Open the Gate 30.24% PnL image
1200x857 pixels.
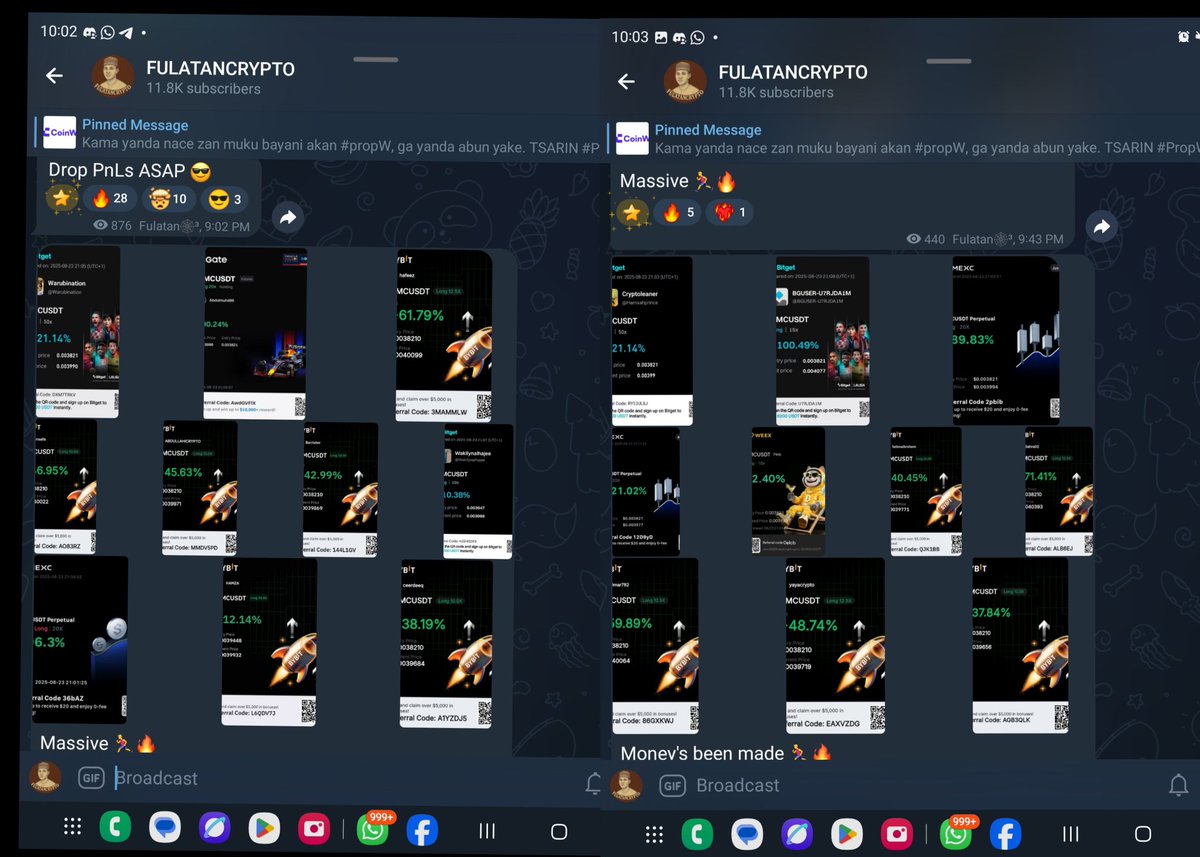[255, 334]
